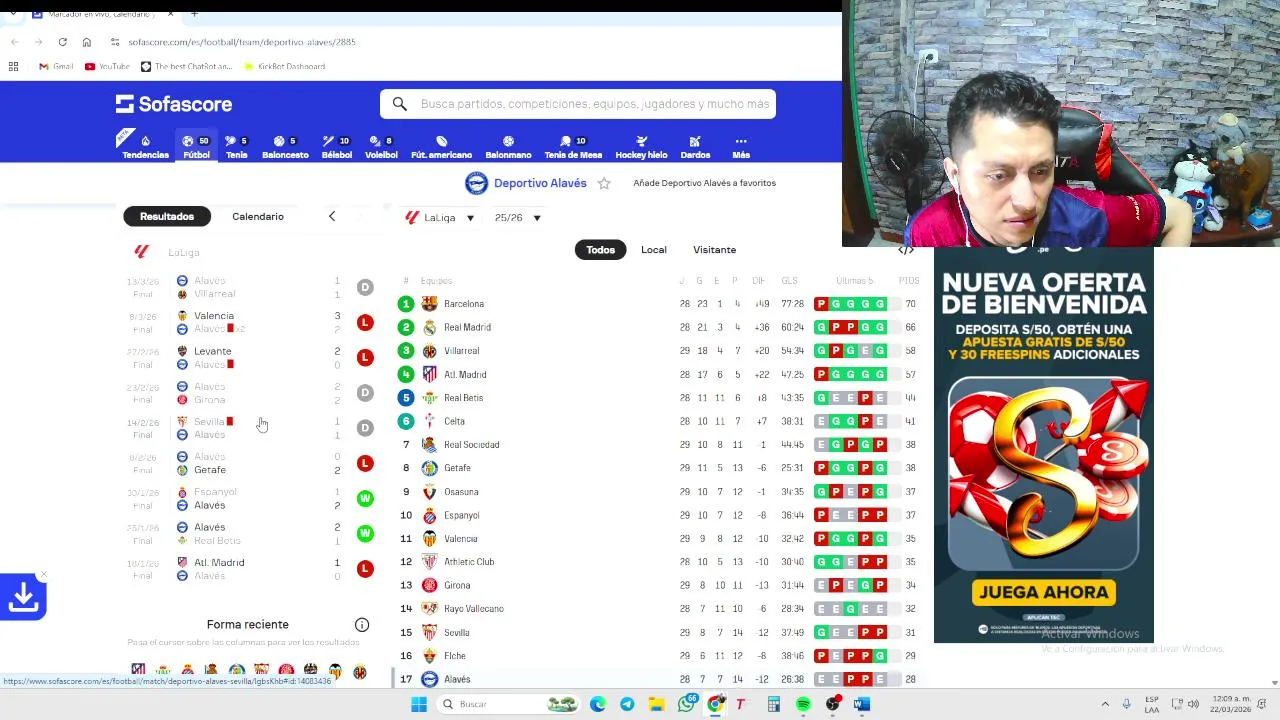
Task: Select the Voleibol sport icon
Action: pyautogui.click(x=381, y=146)
